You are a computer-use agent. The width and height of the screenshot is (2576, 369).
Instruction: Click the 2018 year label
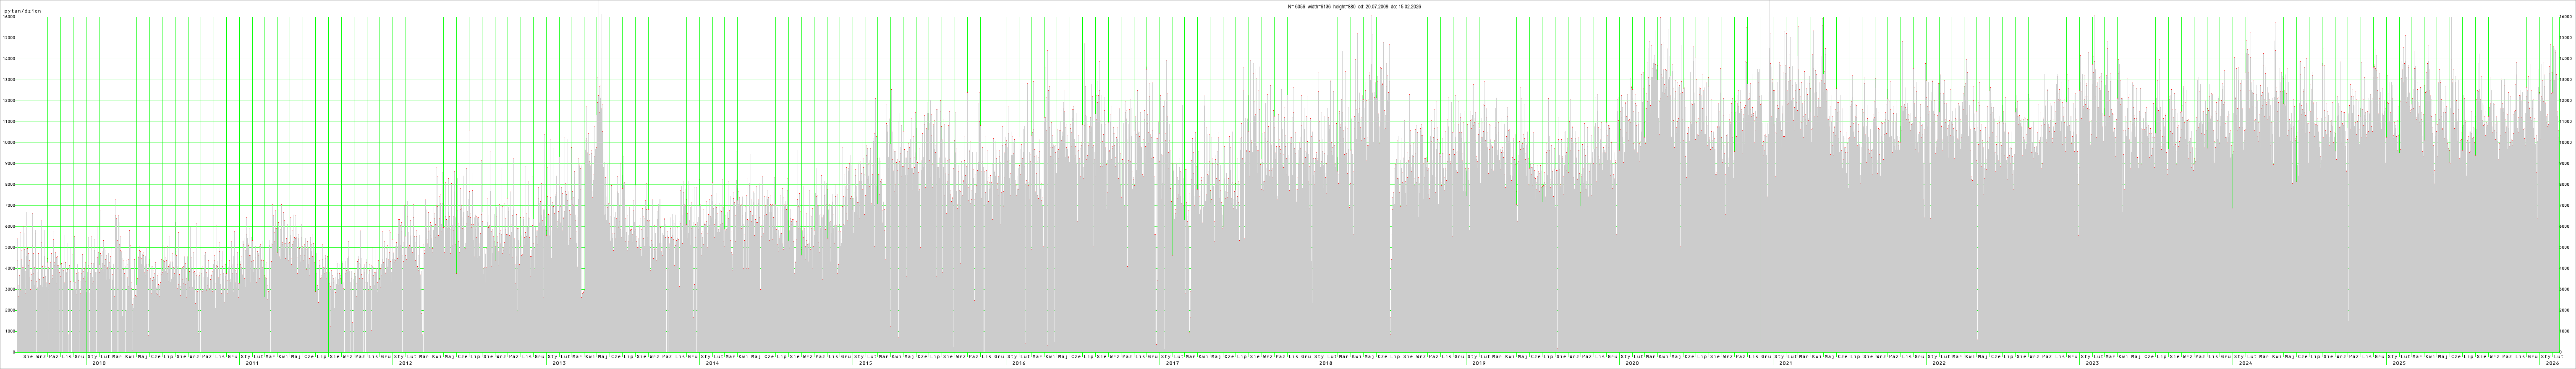(x=1325, y=363)
